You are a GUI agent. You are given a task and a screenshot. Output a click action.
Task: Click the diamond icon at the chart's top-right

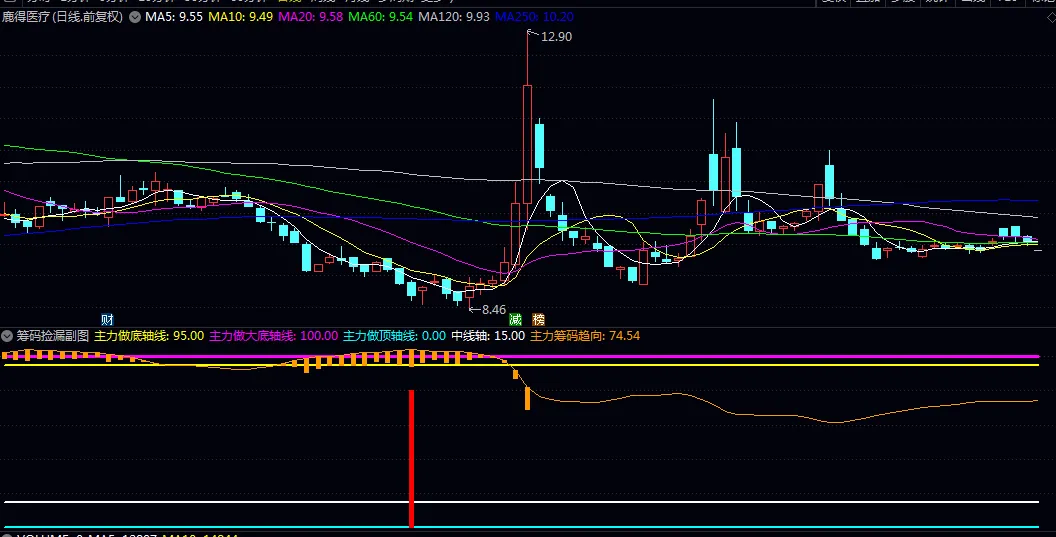point(1051,18)
